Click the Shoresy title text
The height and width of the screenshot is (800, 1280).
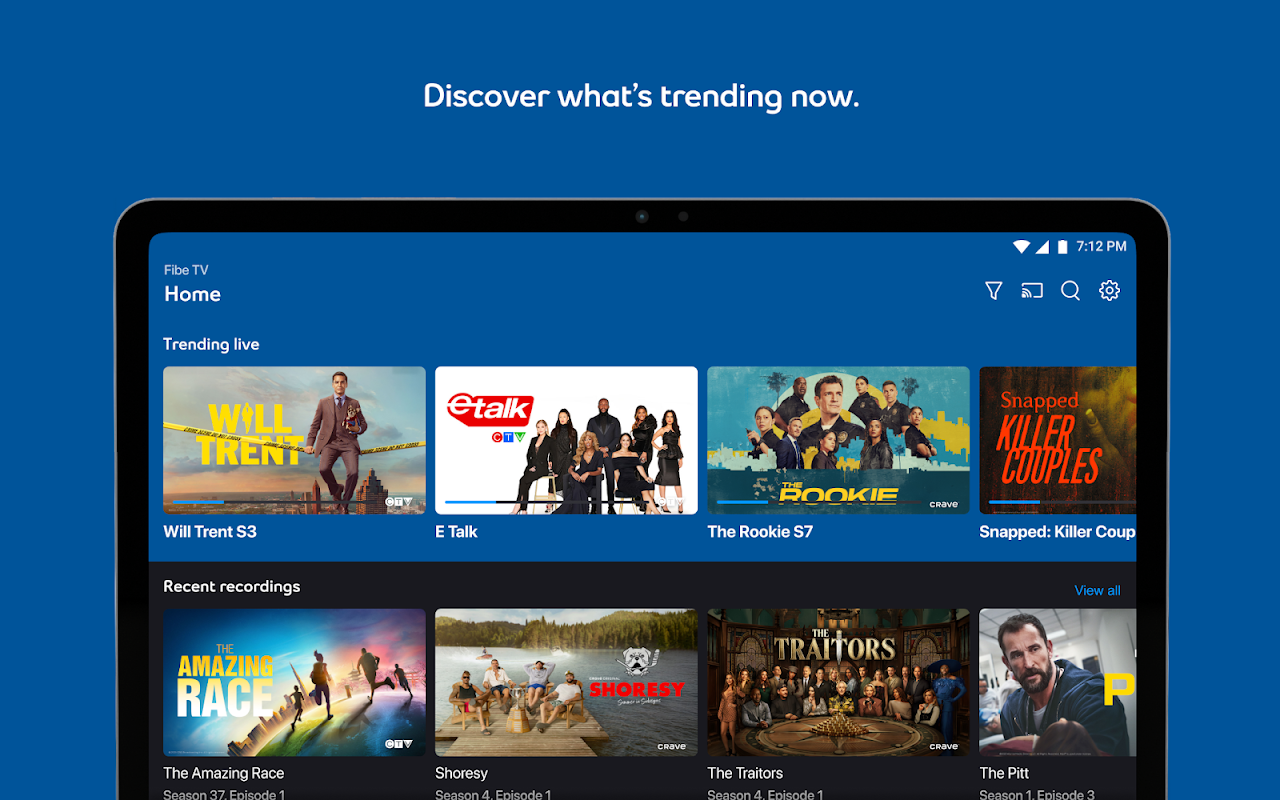(x=461, y=773)
